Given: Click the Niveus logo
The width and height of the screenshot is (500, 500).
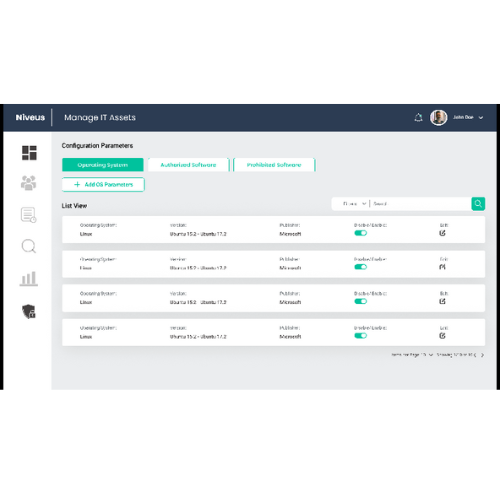Looking at the screenshot, I should click(x=30, y=117).
